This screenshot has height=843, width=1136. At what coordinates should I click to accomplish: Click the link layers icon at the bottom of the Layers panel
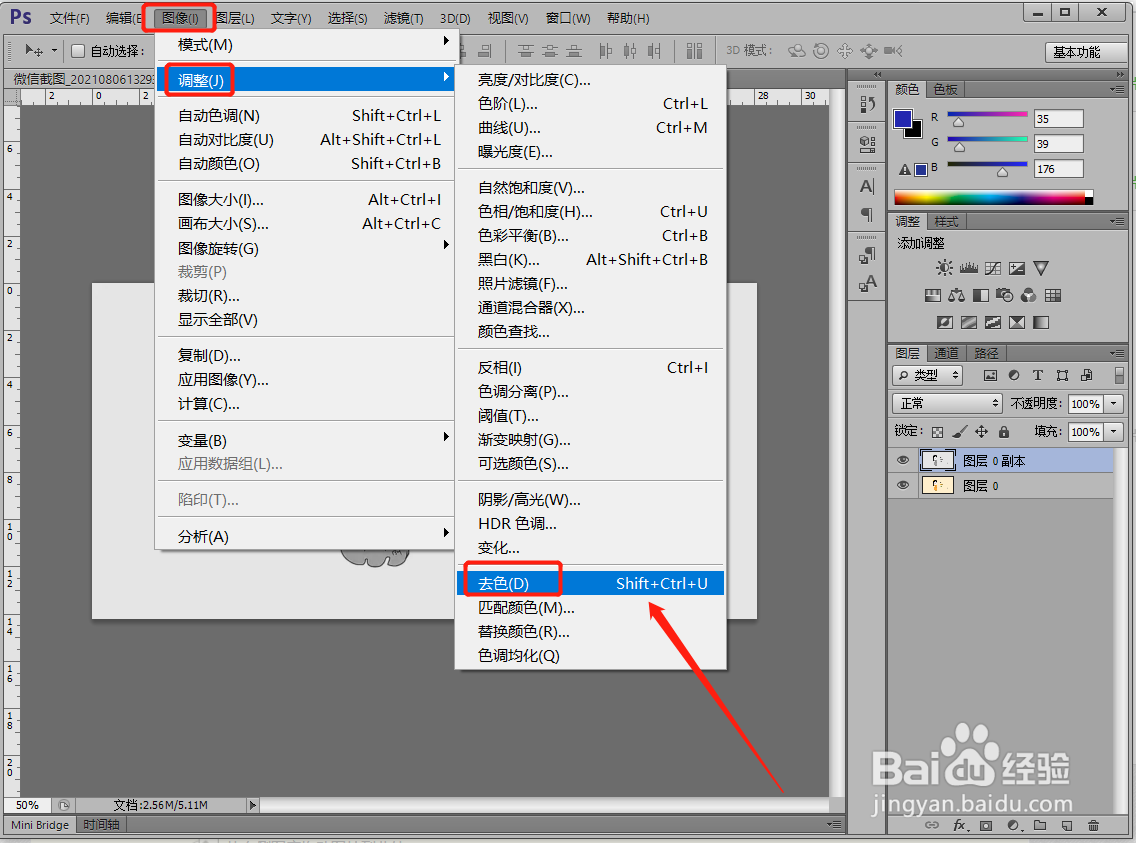tap(932, 826)
